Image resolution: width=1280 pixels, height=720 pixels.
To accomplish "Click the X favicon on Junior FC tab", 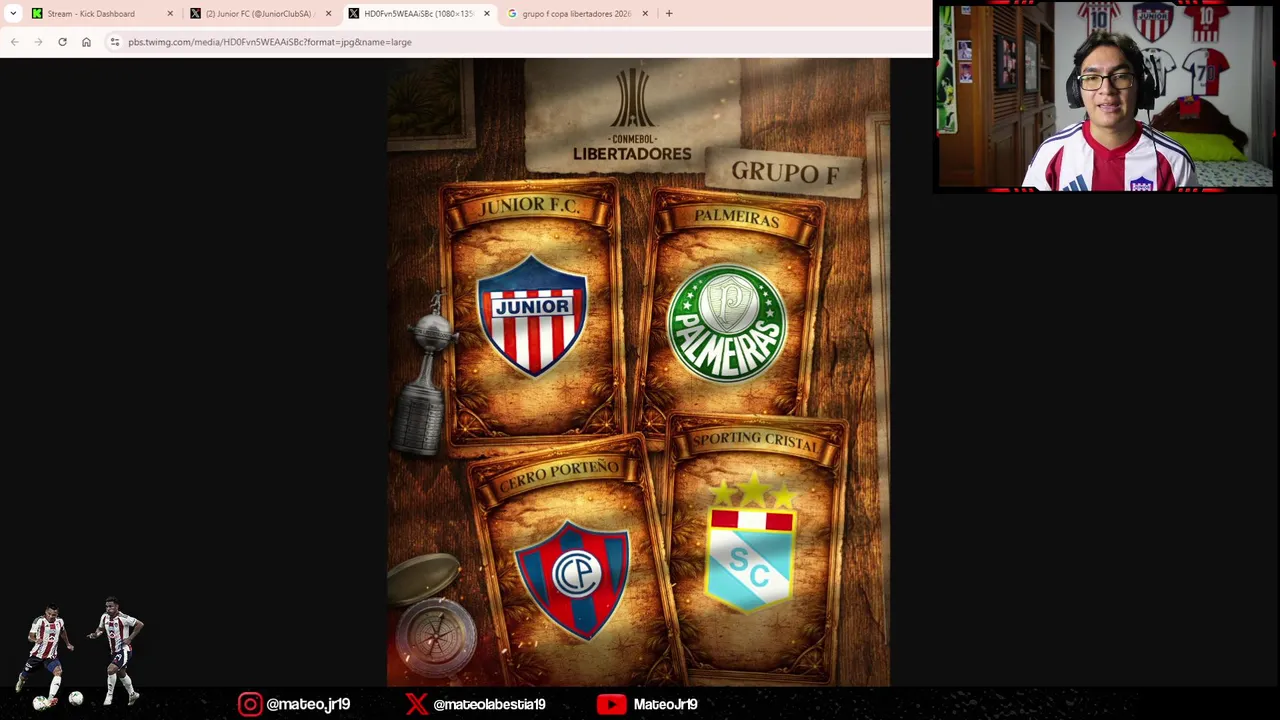I will (195, 14).
